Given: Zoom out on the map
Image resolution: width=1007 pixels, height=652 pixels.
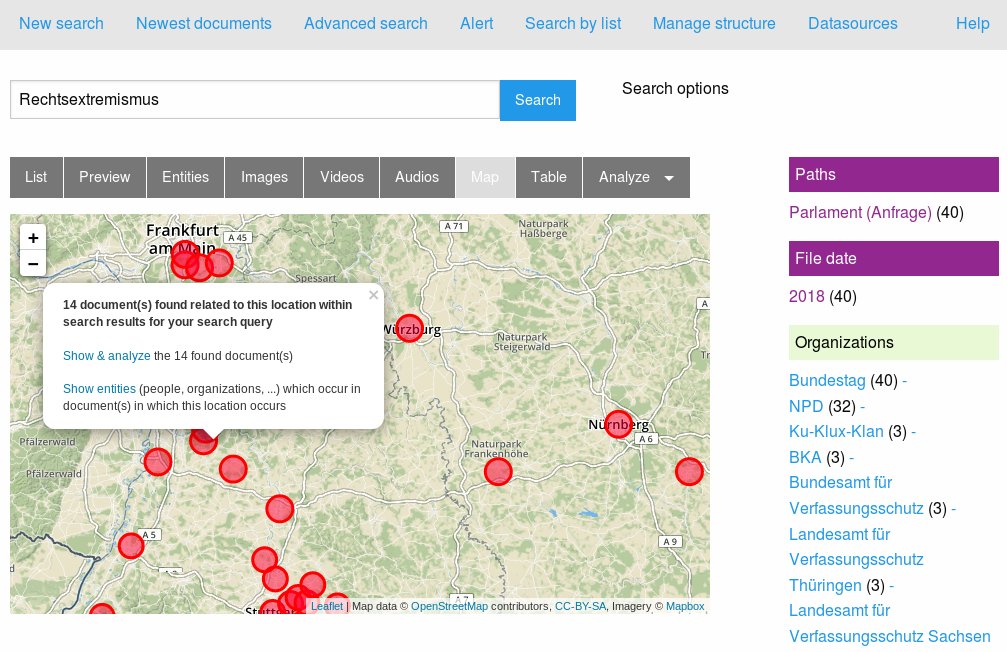Looking at the screenshot, I should pyautogui.click(x=33, y=263).
